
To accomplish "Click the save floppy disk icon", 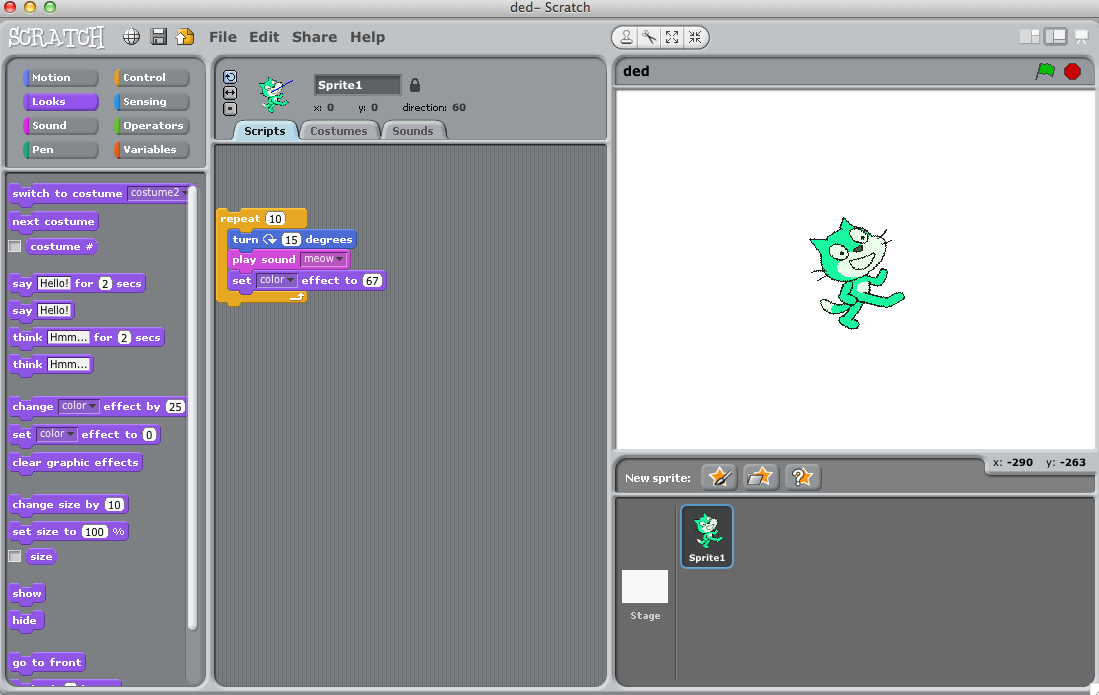I will (x=159, y=37).
